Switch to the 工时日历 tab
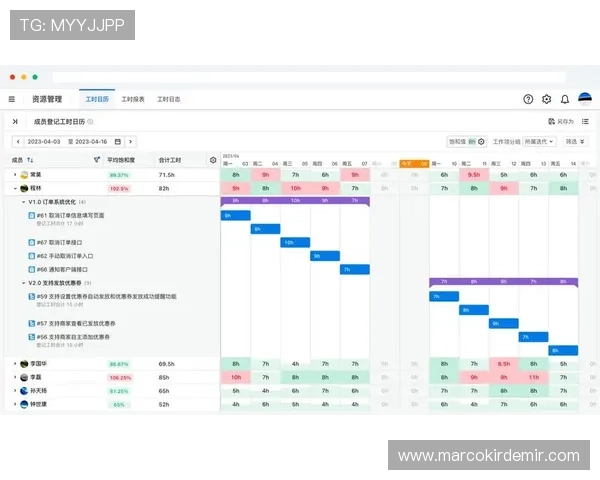Viewport: 600px width, 480px height. point(97,99)
